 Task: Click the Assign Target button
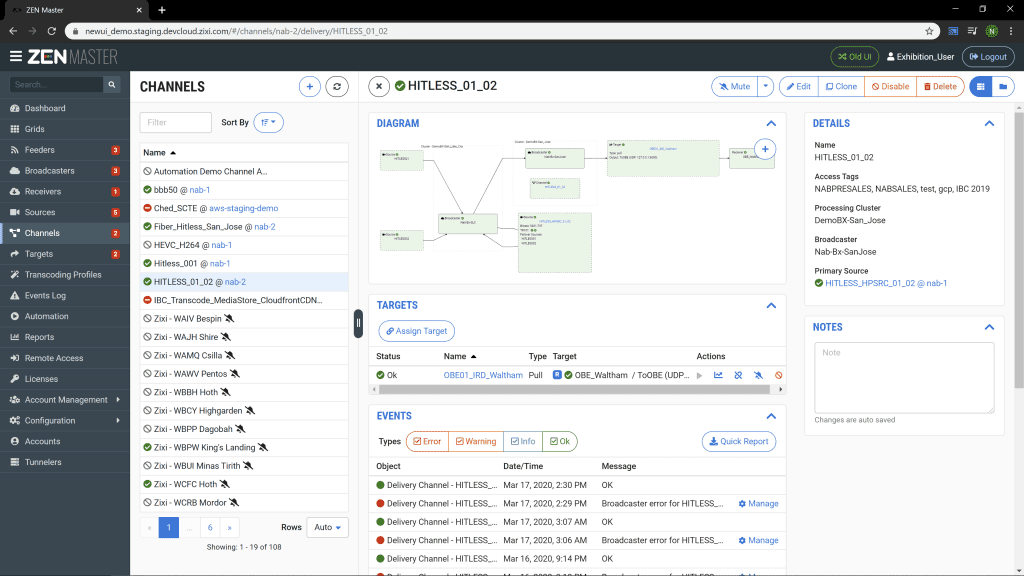pyautogui.click(x=417, y=331)
